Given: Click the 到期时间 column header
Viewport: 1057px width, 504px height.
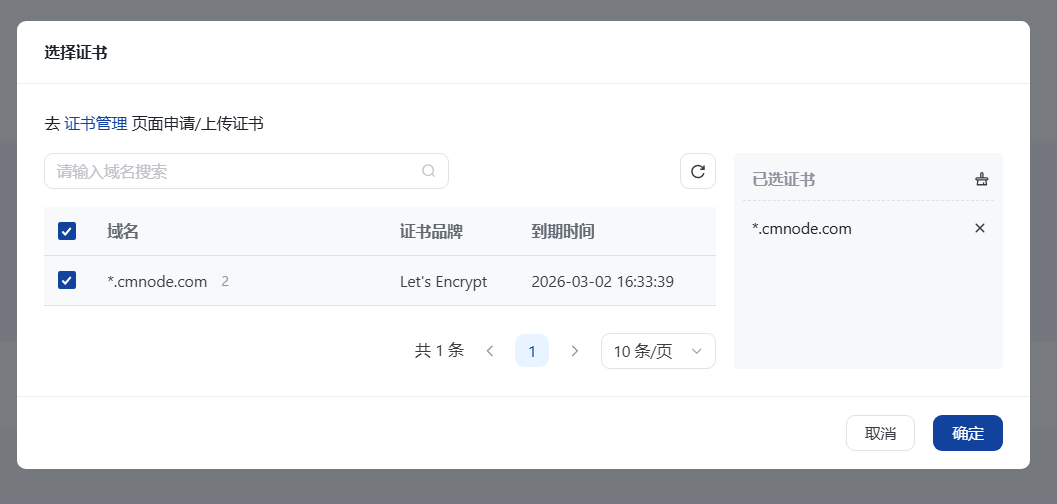Looking at the screenshot, I should click(563, 232).
